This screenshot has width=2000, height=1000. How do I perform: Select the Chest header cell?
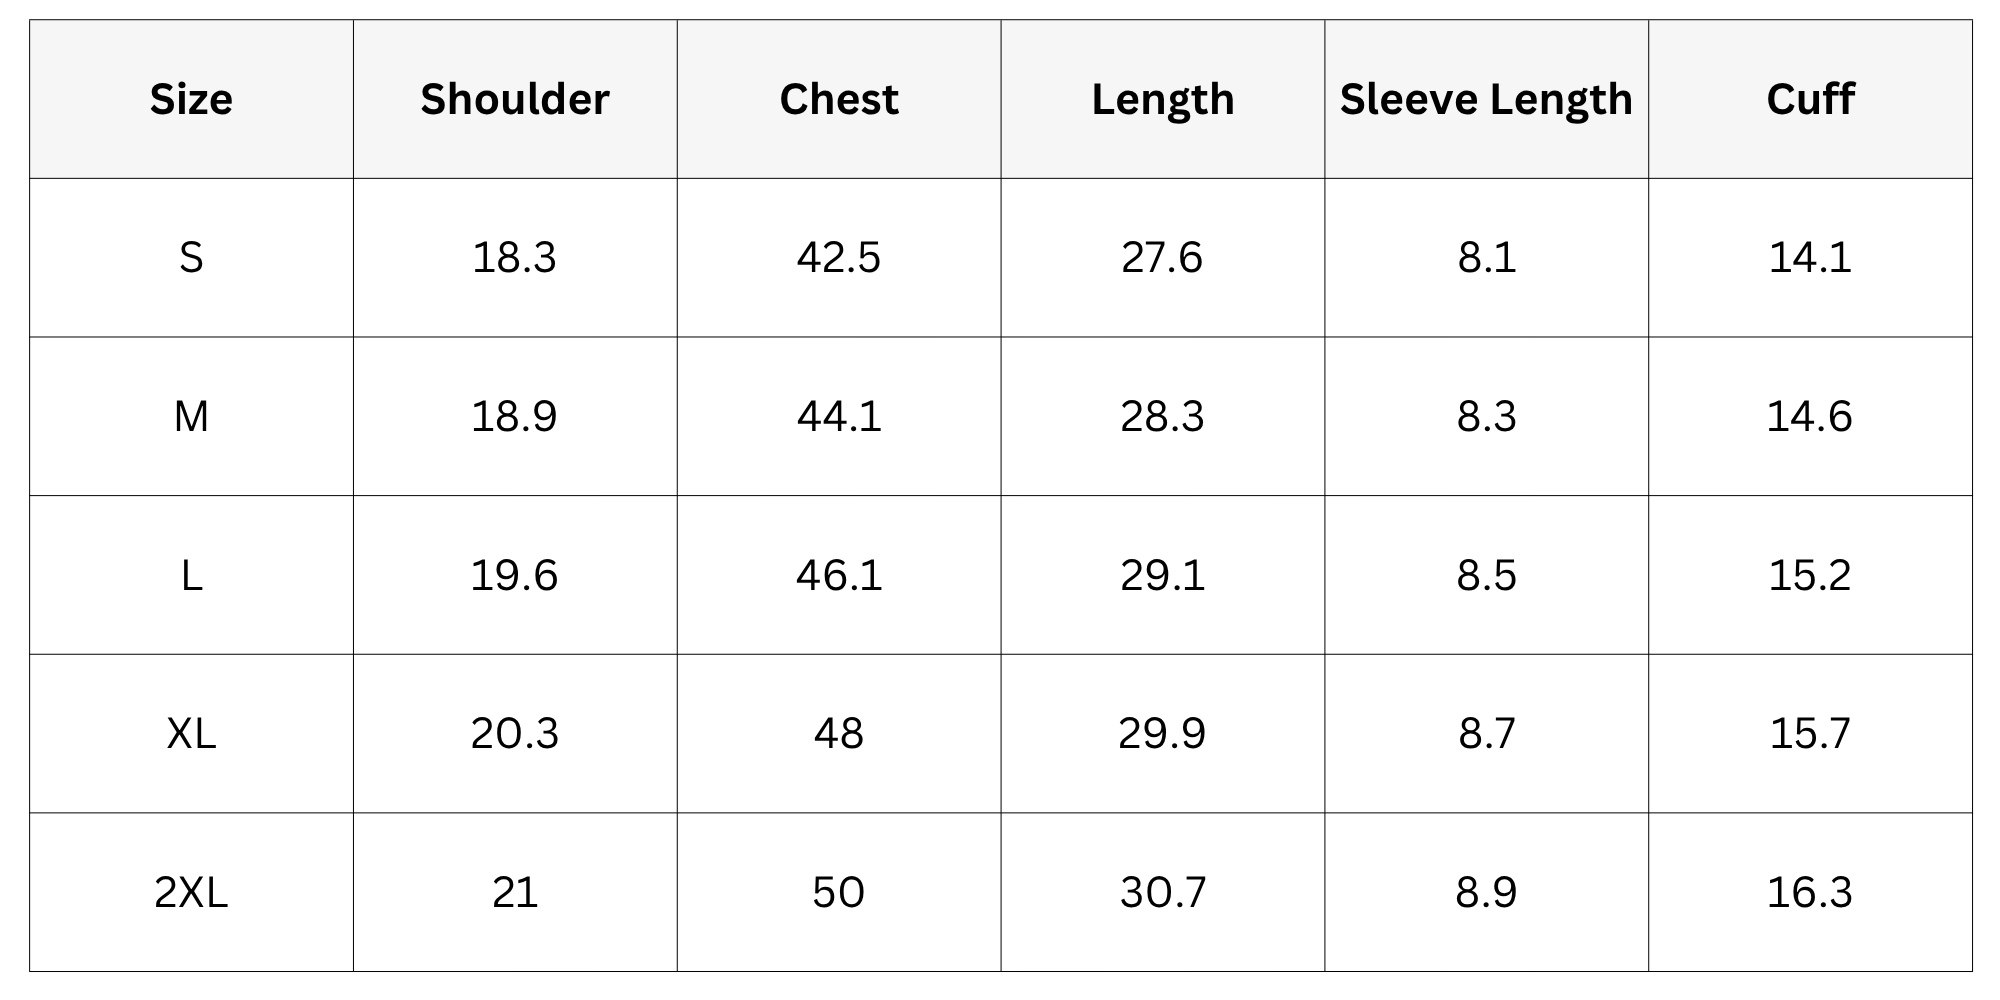(x=839, y=99)
